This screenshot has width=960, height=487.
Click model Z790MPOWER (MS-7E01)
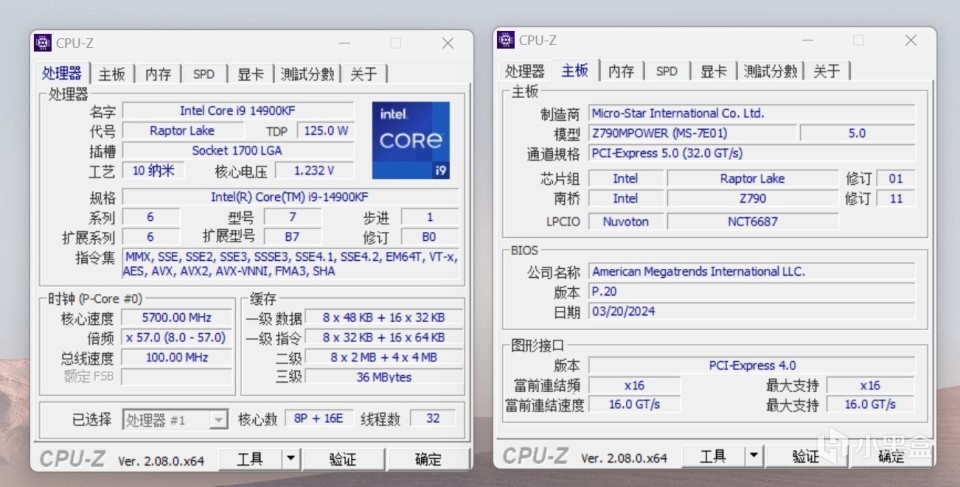(692, 133)
